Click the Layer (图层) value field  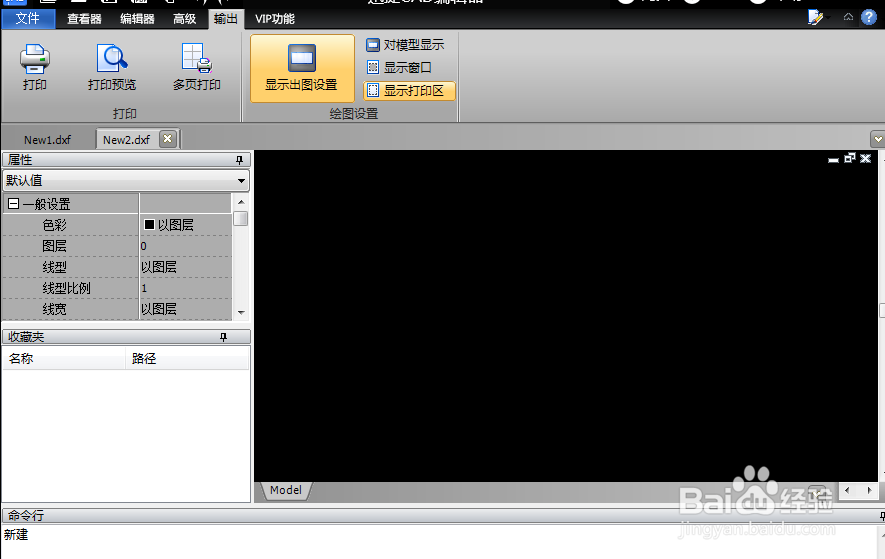pos(185,246)
